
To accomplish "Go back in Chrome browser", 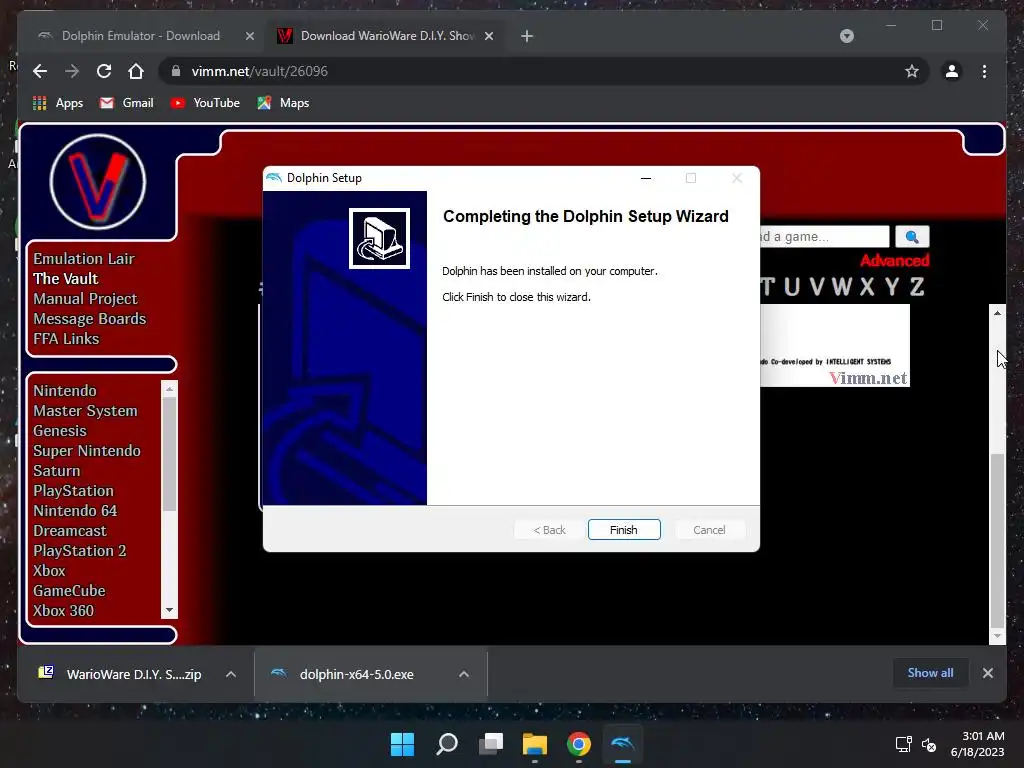I will click(40, 71).
